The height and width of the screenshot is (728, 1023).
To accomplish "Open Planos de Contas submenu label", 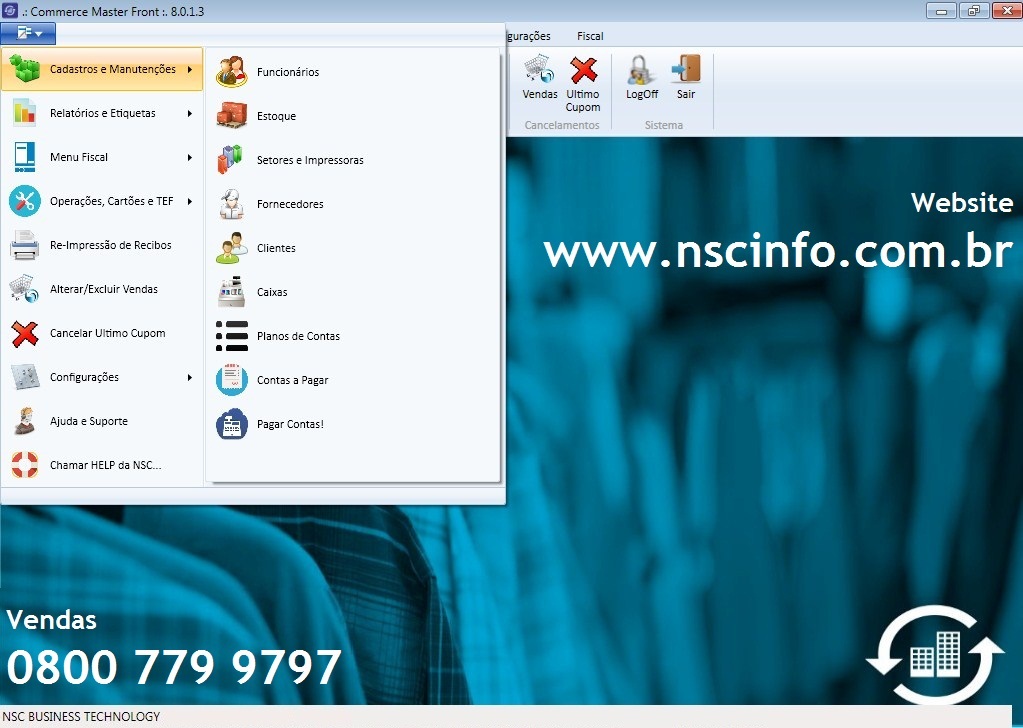I will tap(298, 337).
